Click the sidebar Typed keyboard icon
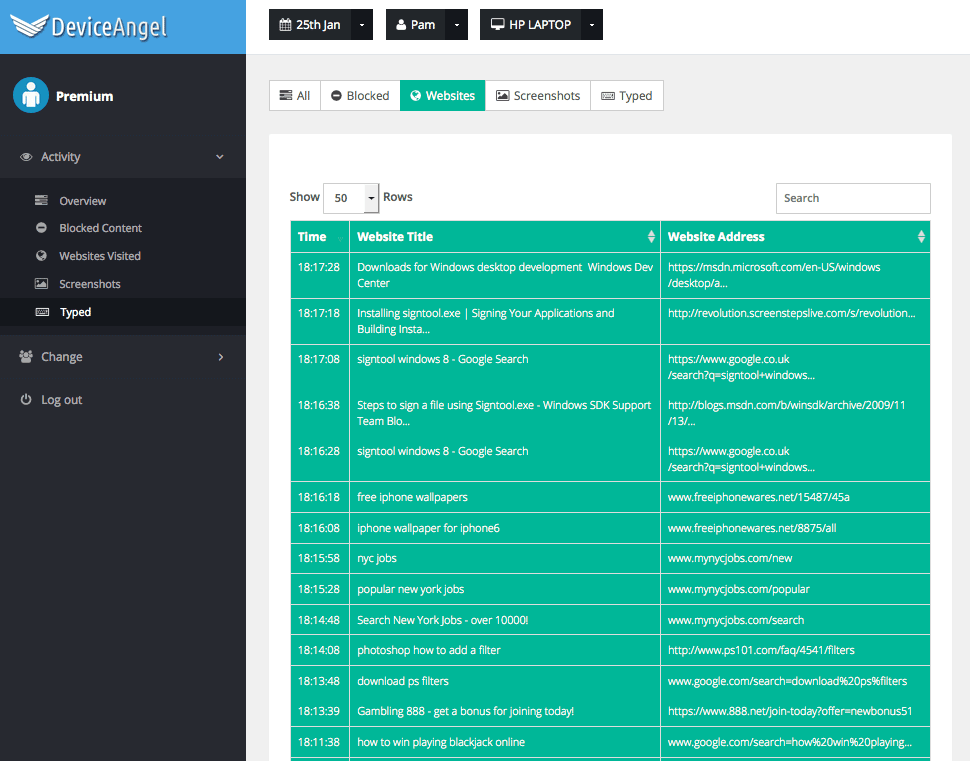The height and width of the screenshot is (761, 970). tap(42, 312)
